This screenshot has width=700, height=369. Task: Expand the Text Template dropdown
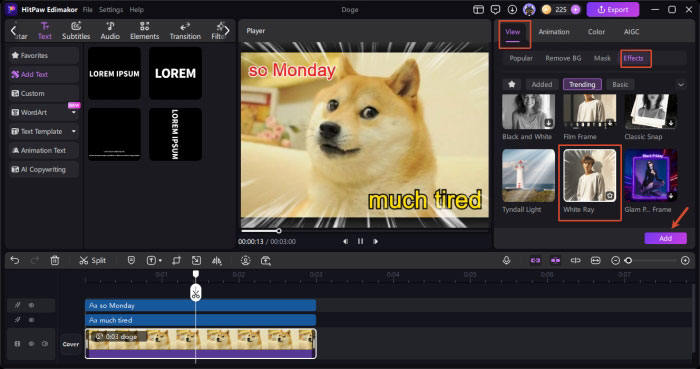[x=74, y=132]
